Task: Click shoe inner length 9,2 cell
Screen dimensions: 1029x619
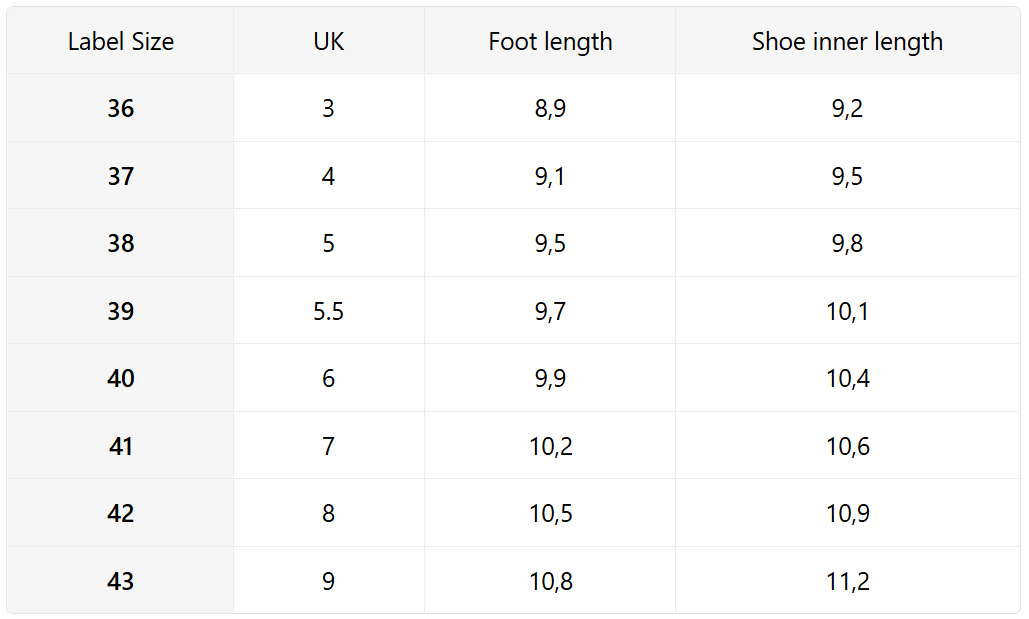Action: tap(847, 109)
